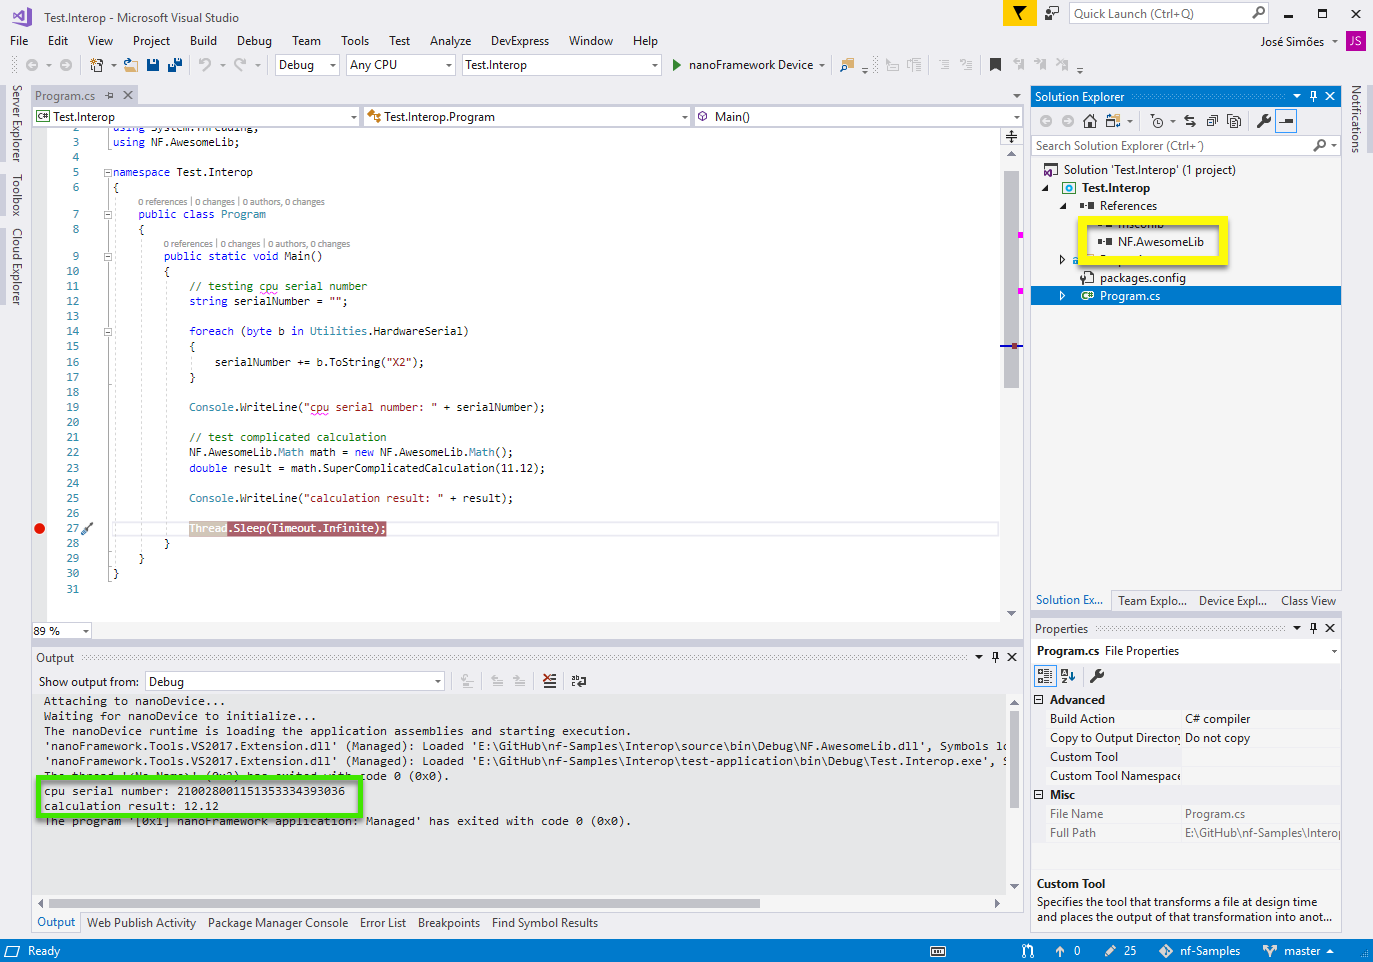The height and width of the screenshot is (962, 1373).
Task: Click the Undo arrow icon
Action: click(x=204, y=65)
